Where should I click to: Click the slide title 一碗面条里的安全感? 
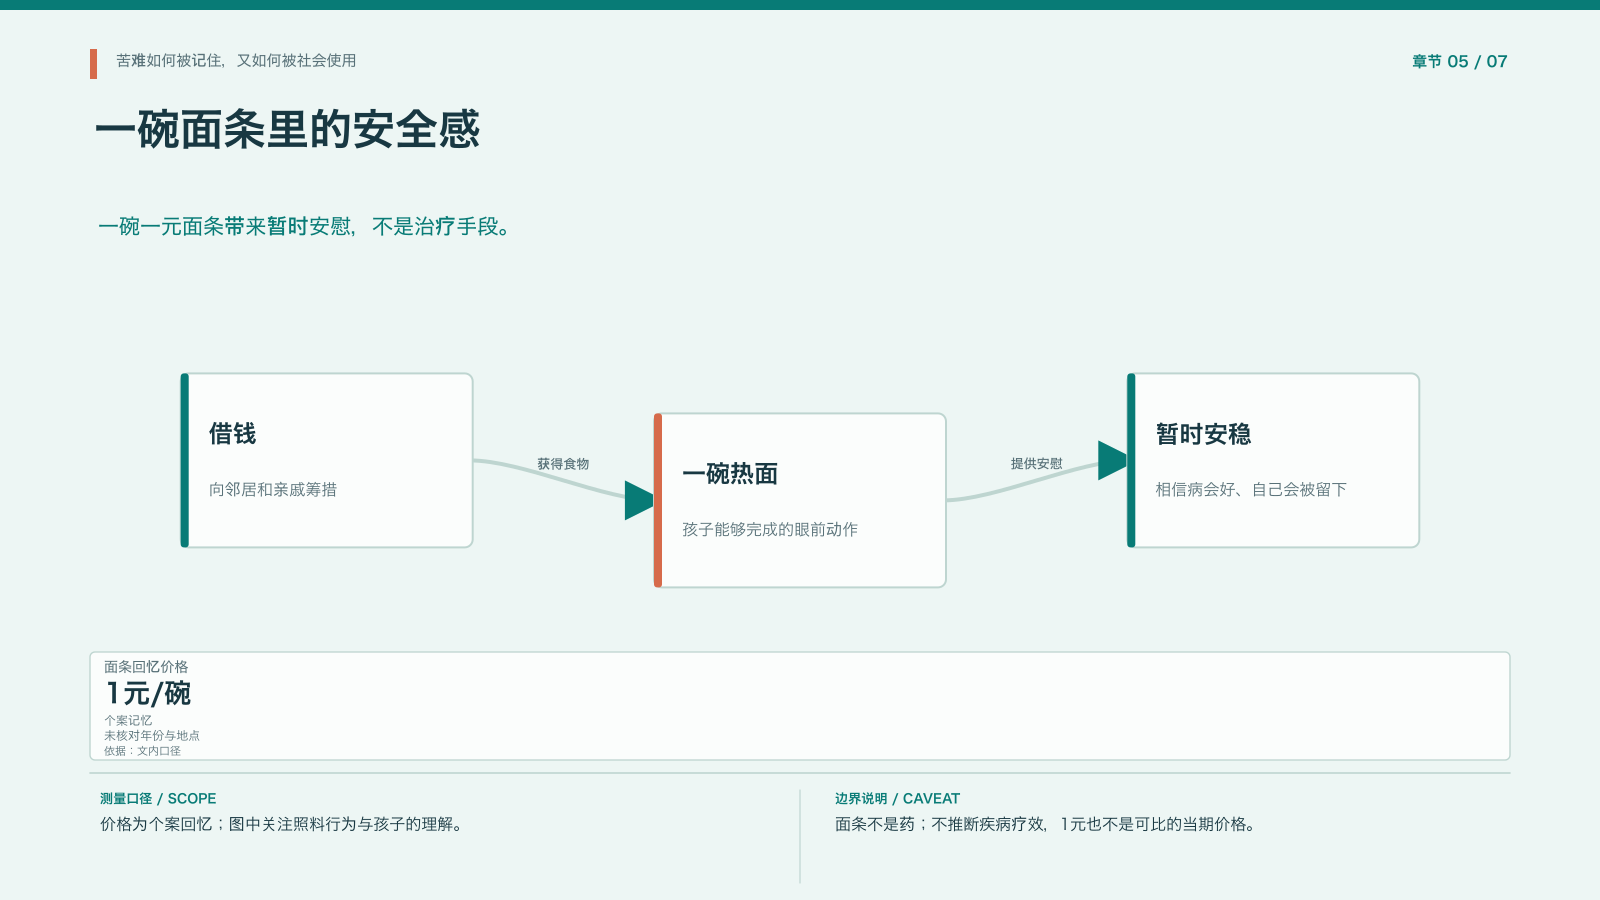tap(288, 130)
